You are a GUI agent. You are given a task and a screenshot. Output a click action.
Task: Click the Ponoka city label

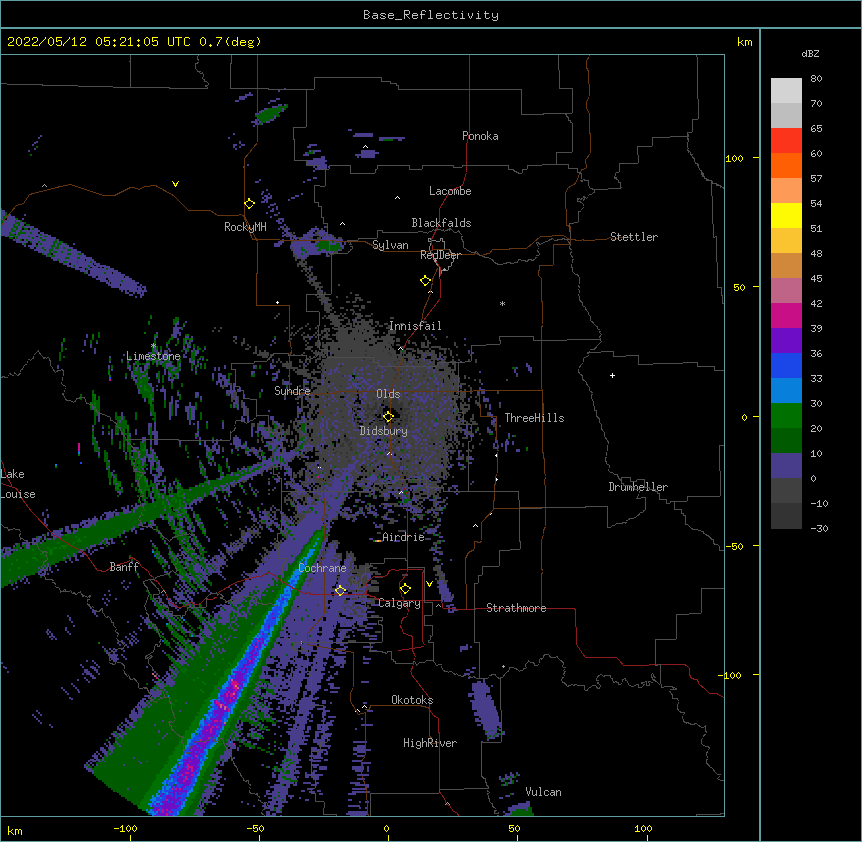[x=480, y=136]
